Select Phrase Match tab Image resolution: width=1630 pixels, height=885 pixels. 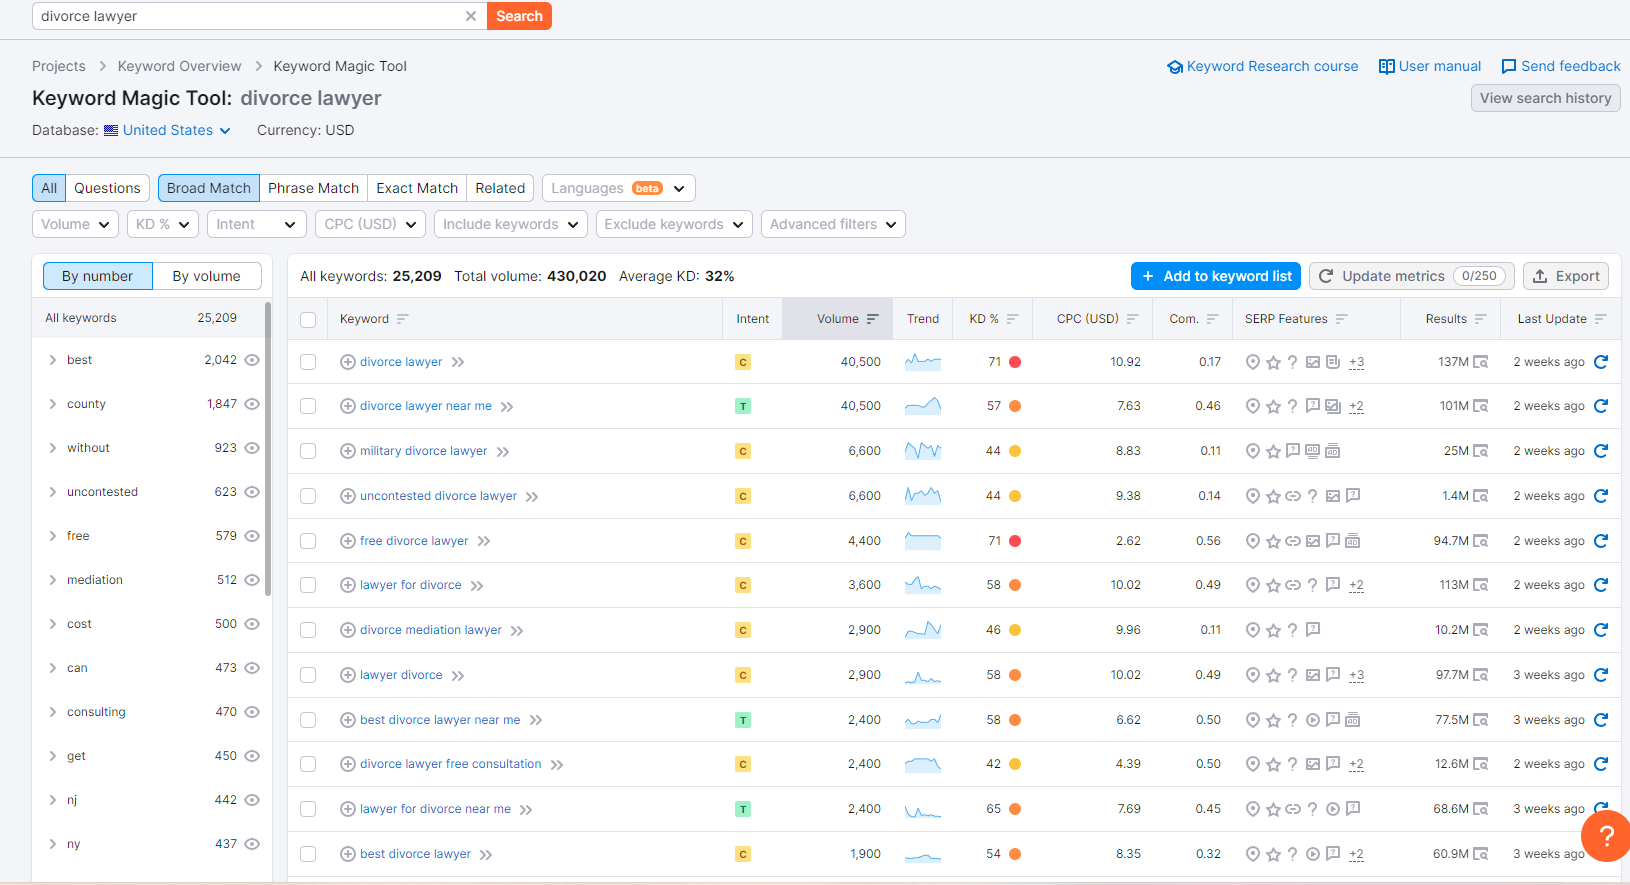(x=313, y=188)
